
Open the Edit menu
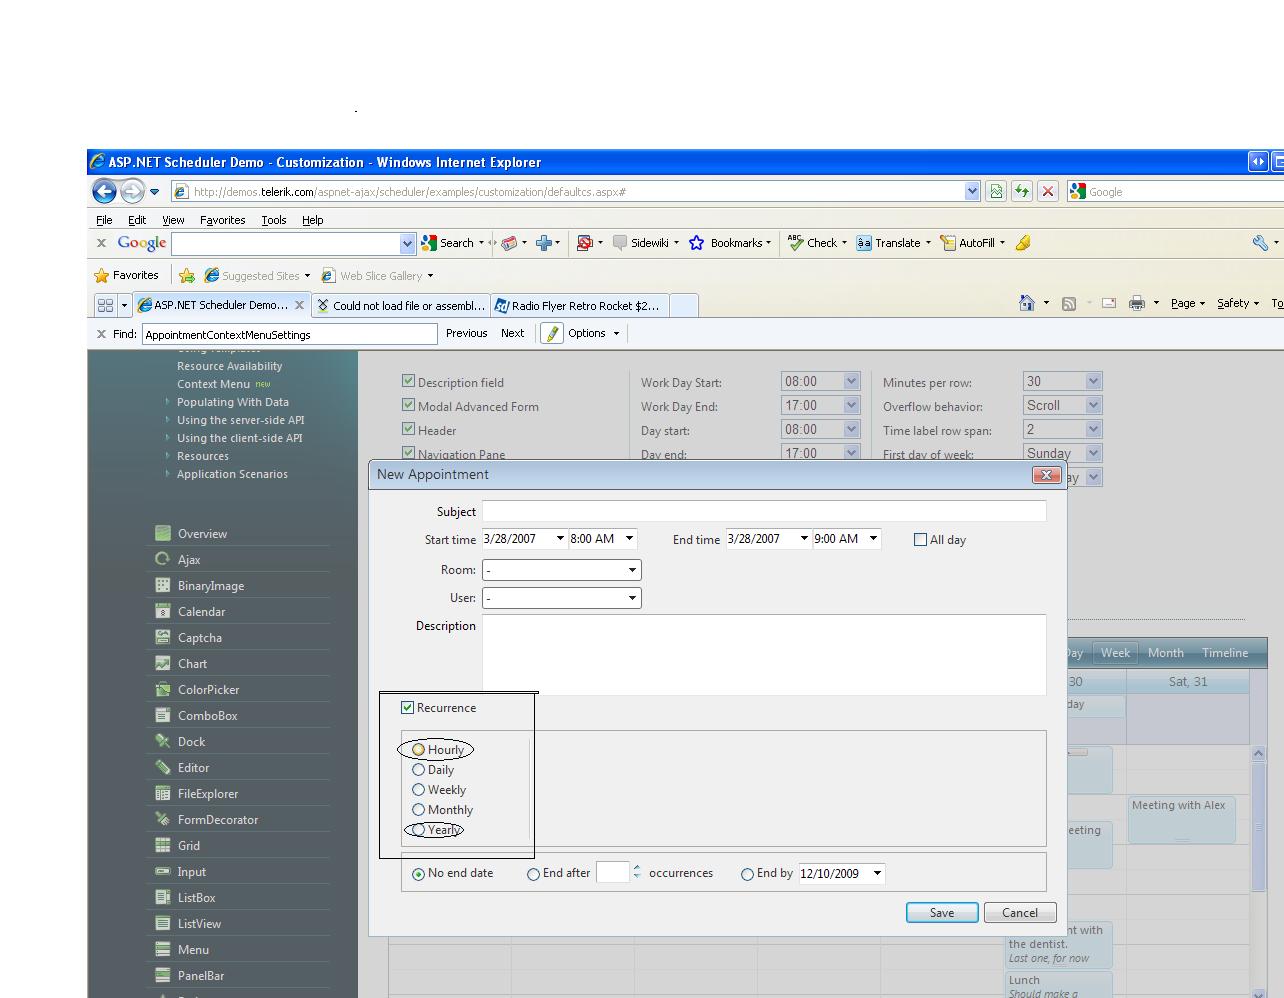[x=137, y=220]
